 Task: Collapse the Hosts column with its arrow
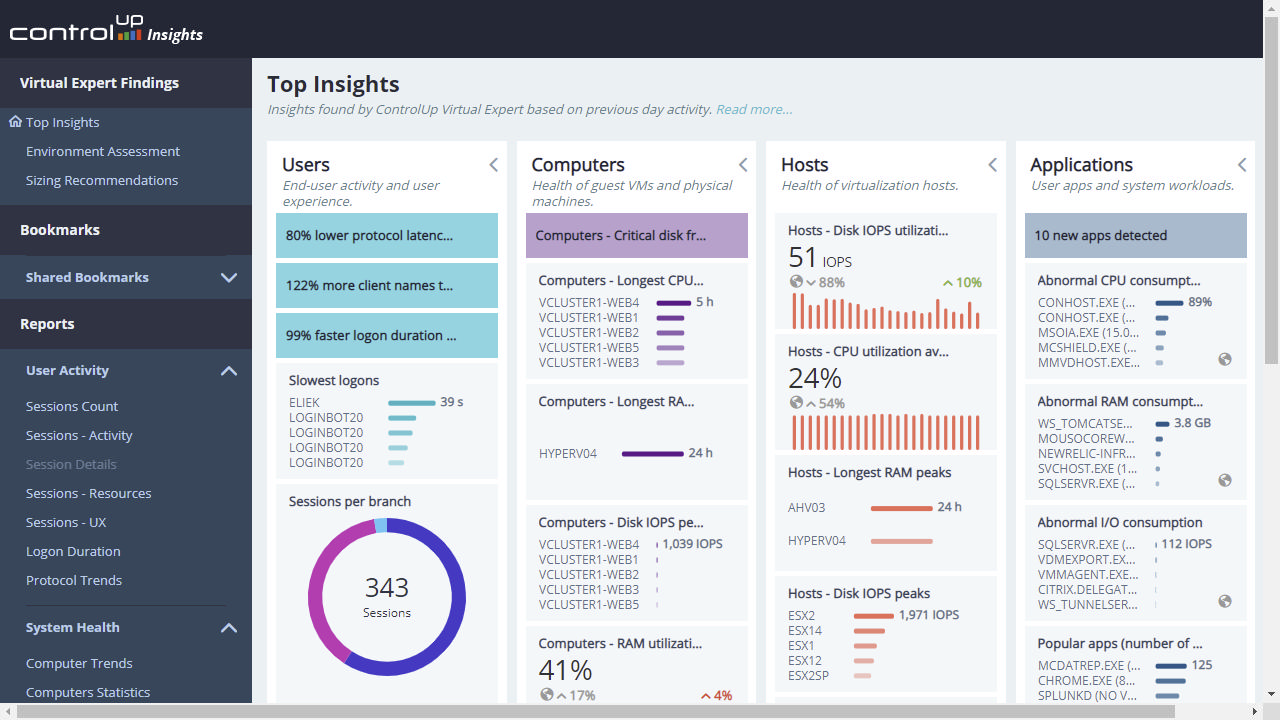[992, 165]
